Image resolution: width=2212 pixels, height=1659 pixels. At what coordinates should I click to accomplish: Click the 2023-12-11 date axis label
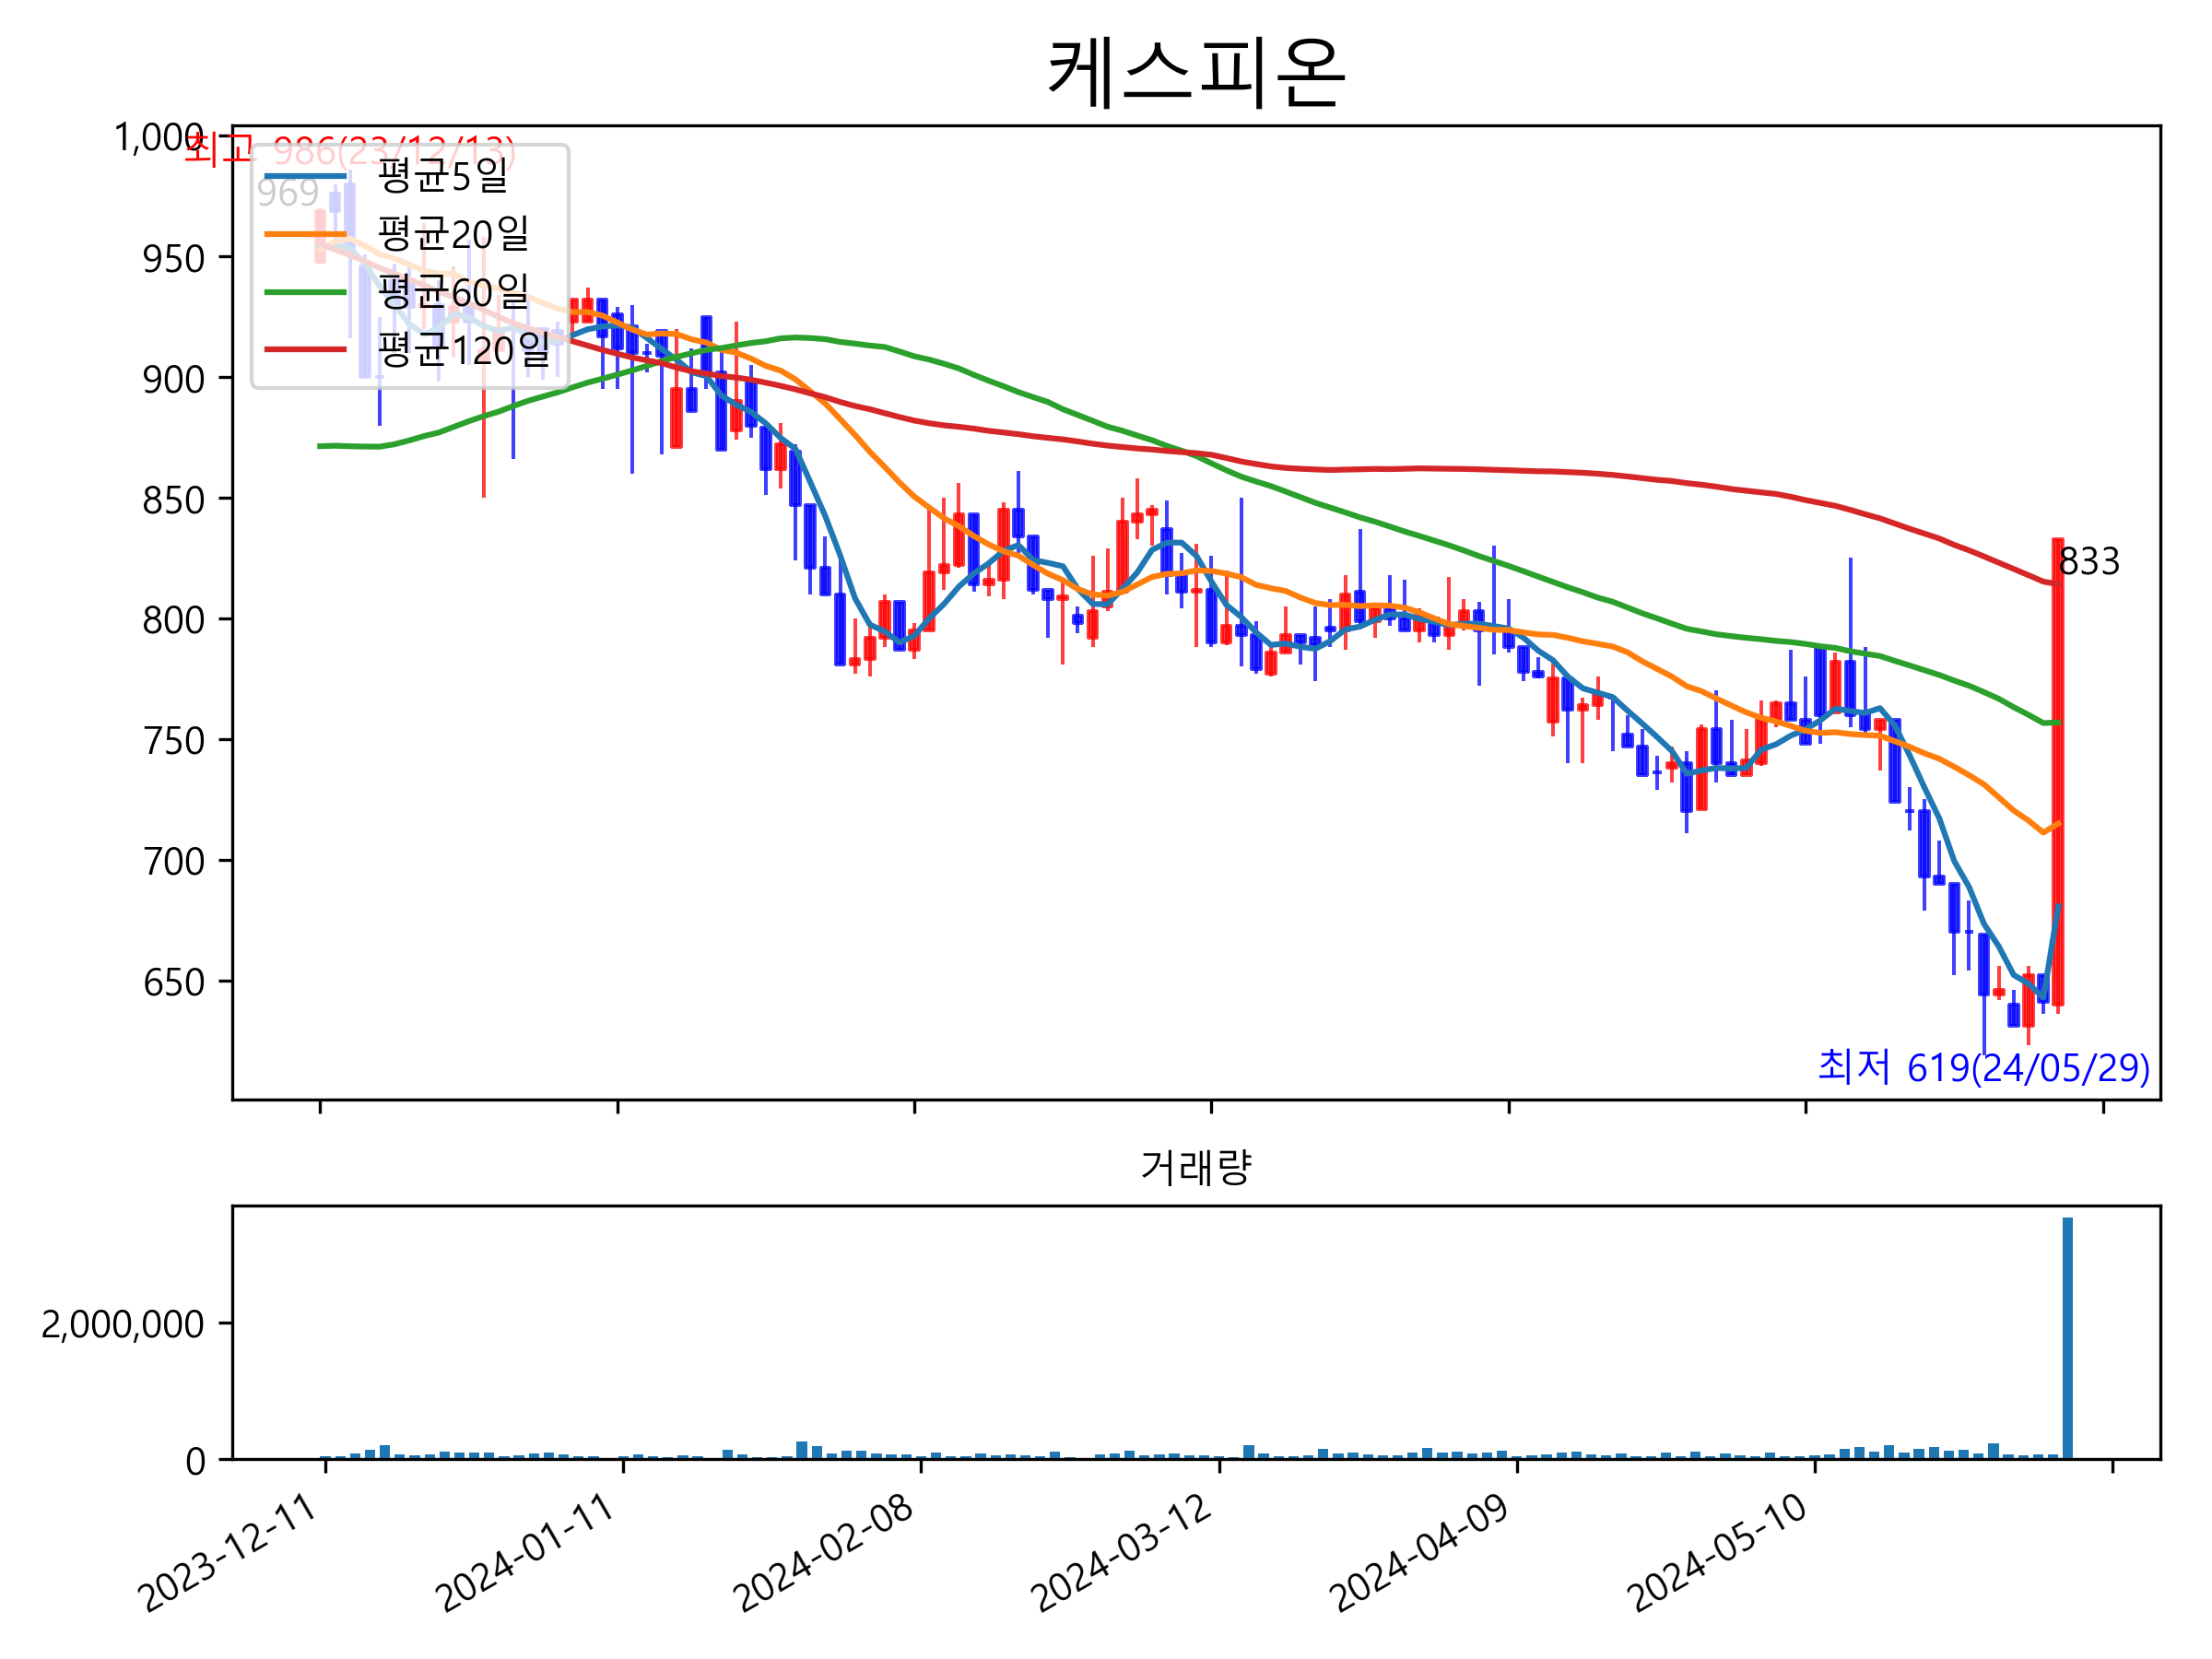tap(228, 1553)
